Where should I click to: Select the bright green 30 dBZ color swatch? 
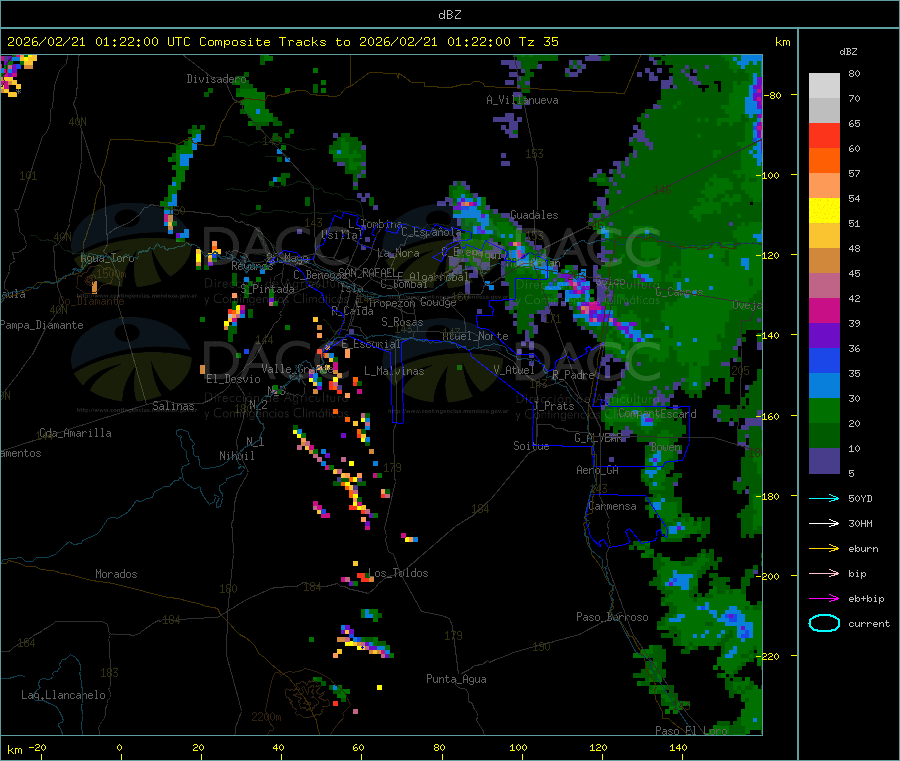point(824,410)
